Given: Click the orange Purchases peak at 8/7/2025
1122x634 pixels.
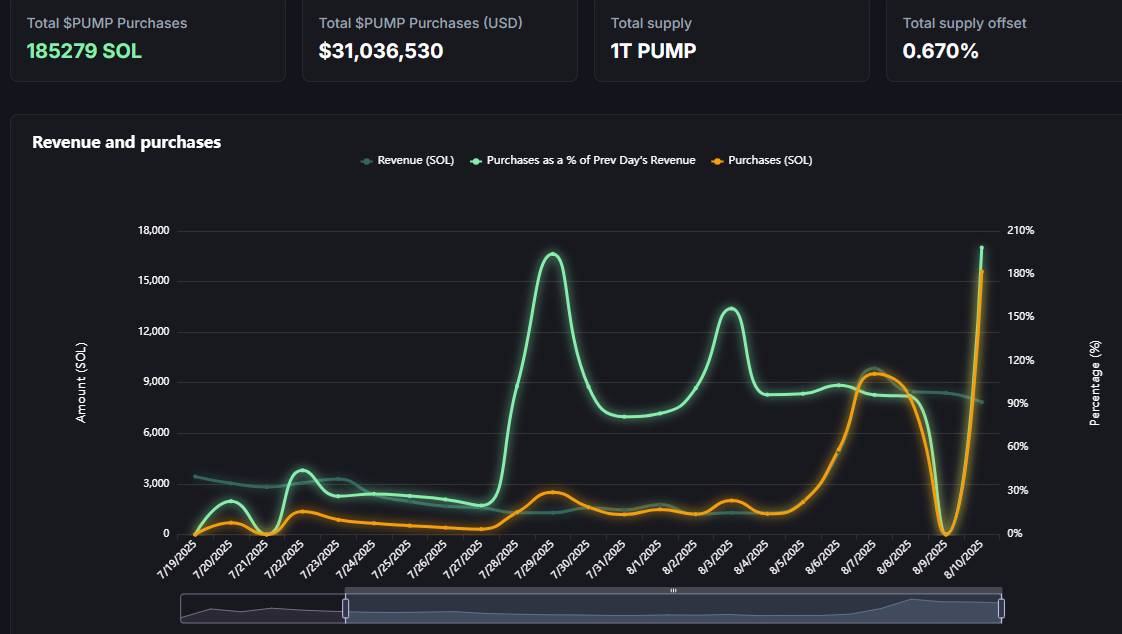Looking at the screenshot, I should pos(874,374).
